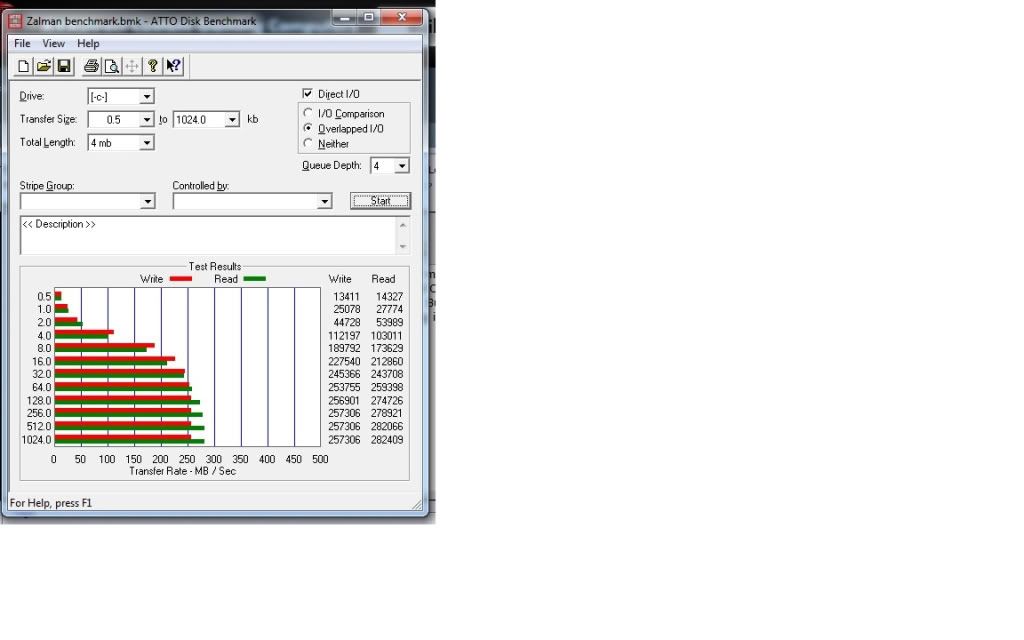Activate context help pointer icon
This screenshot has width=1024, height=640.
pyautogui.click(x=173, y=66)
